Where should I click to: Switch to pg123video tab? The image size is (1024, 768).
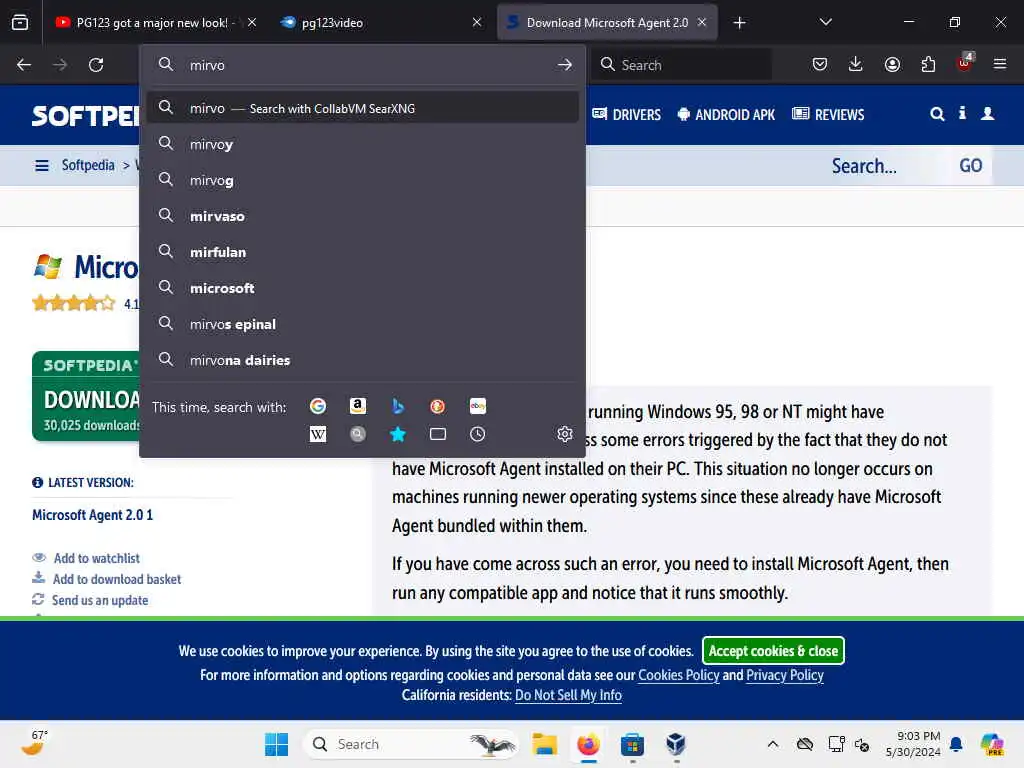tap(380, 23)
